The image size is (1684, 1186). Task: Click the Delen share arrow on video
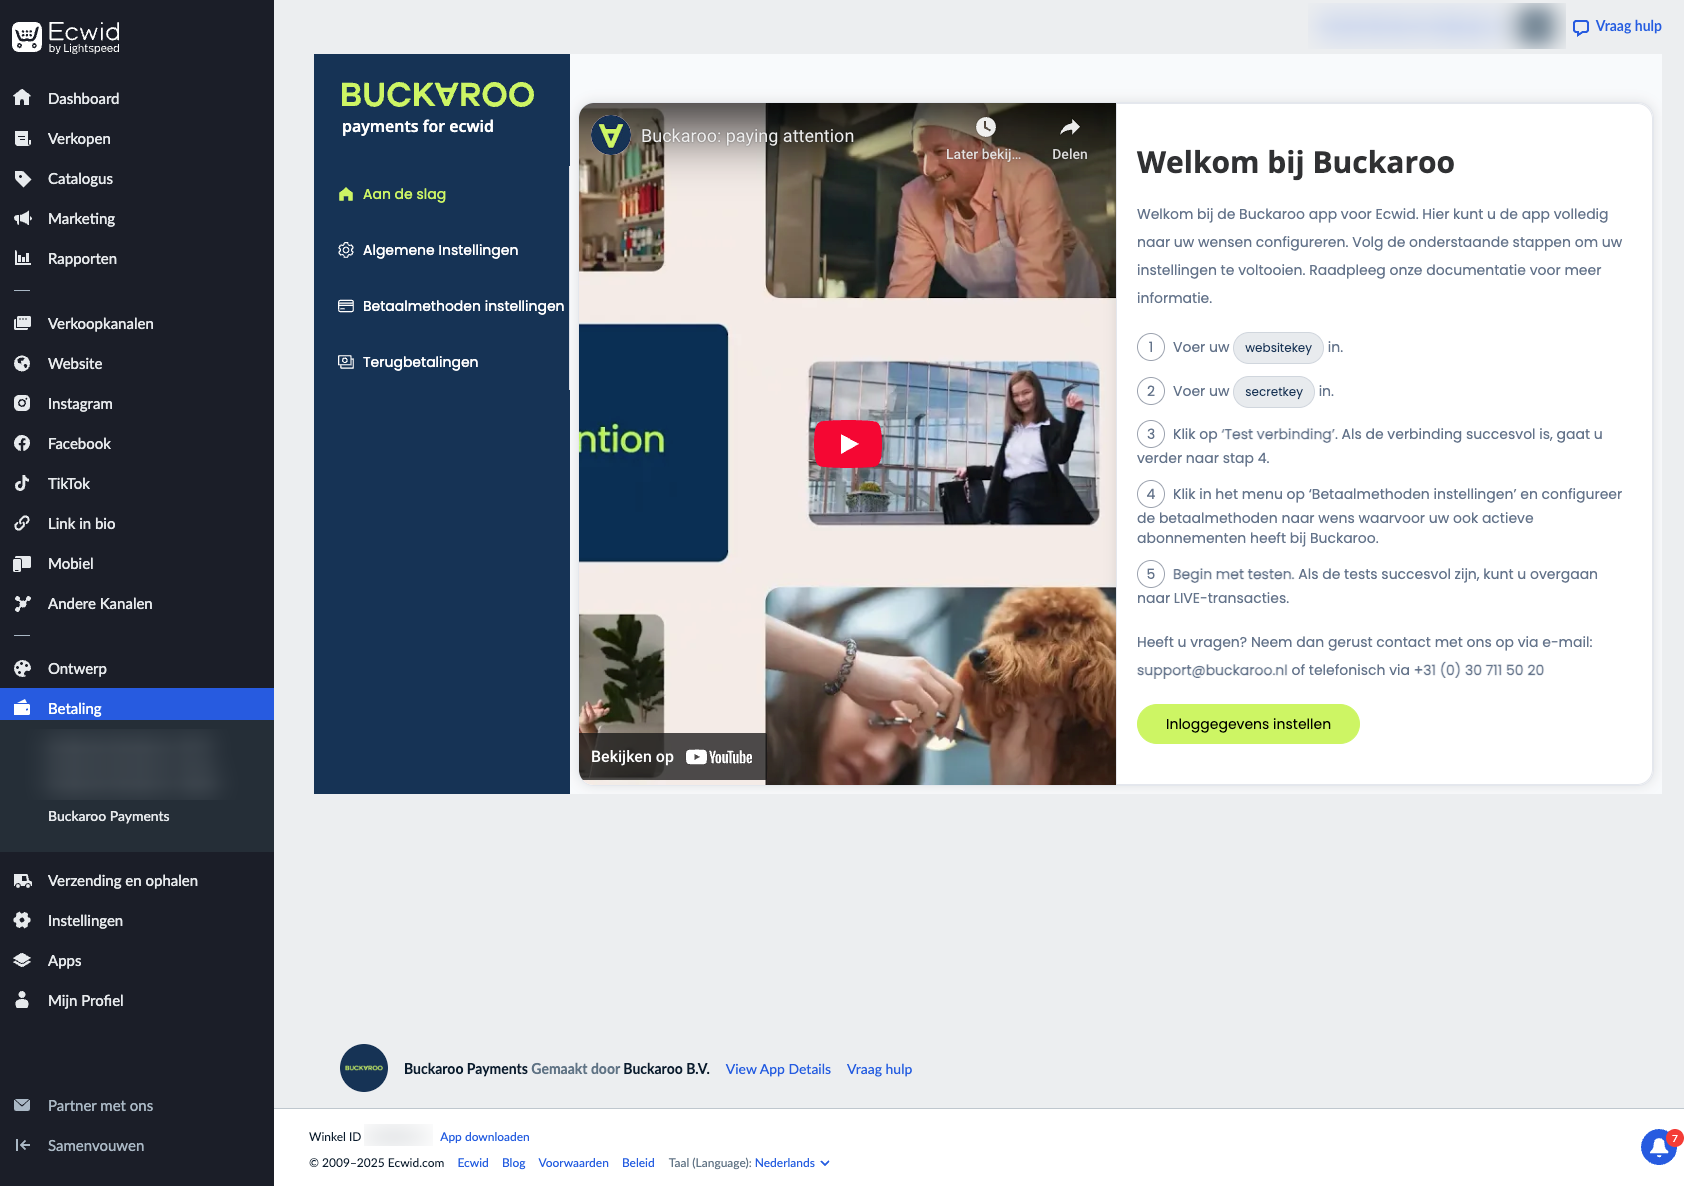[x=1069, y=127]
